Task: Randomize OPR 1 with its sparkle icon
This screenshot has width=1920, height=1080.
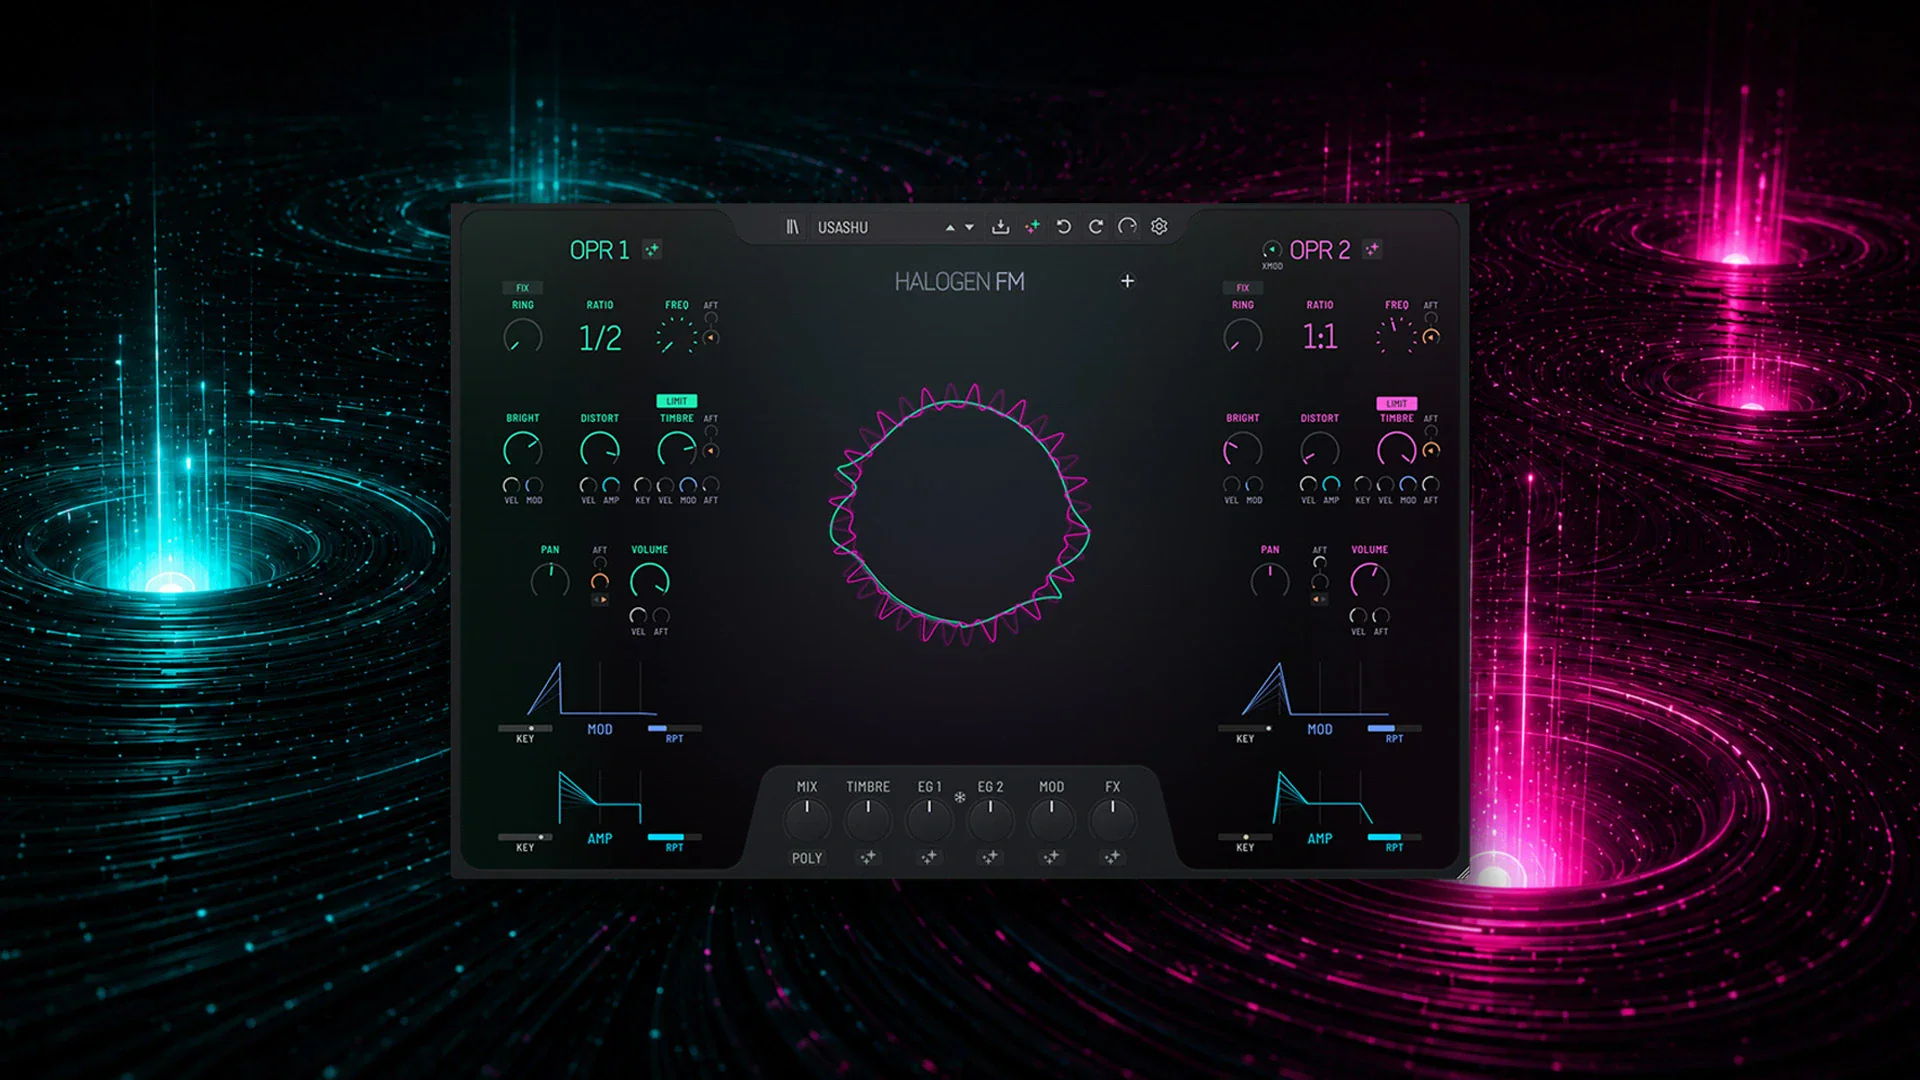Action: (x=652, y=250)
